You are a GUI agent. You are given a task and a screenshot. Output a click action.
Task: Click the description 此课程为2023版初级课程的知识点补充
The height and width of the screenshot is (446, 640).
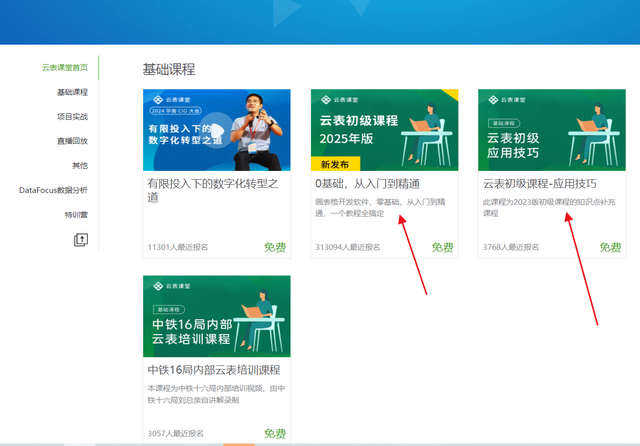(549, 207)
